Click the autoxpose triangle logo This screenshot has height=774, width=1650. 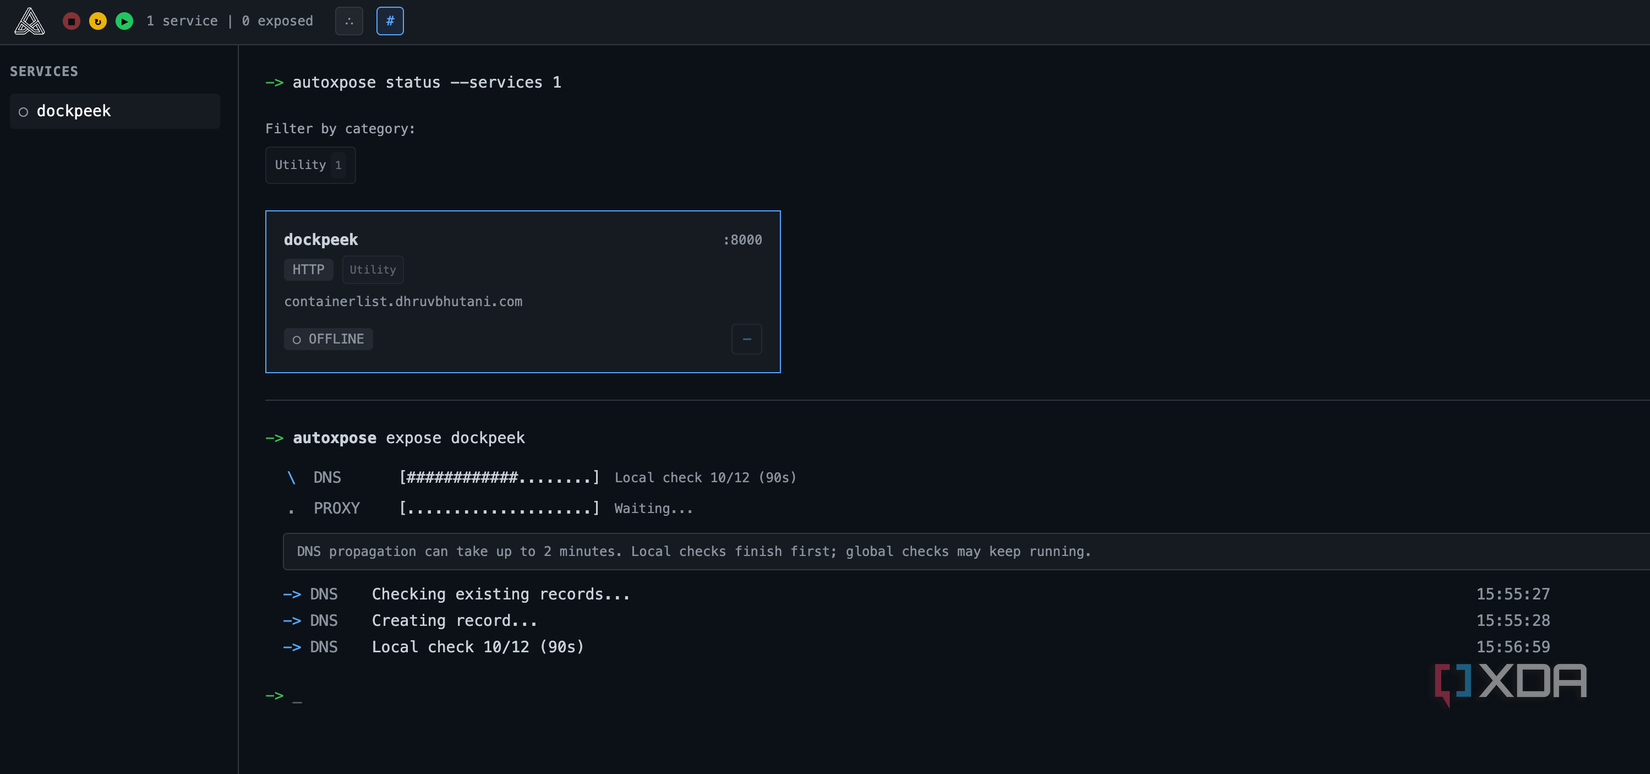(x=29, y=21)
